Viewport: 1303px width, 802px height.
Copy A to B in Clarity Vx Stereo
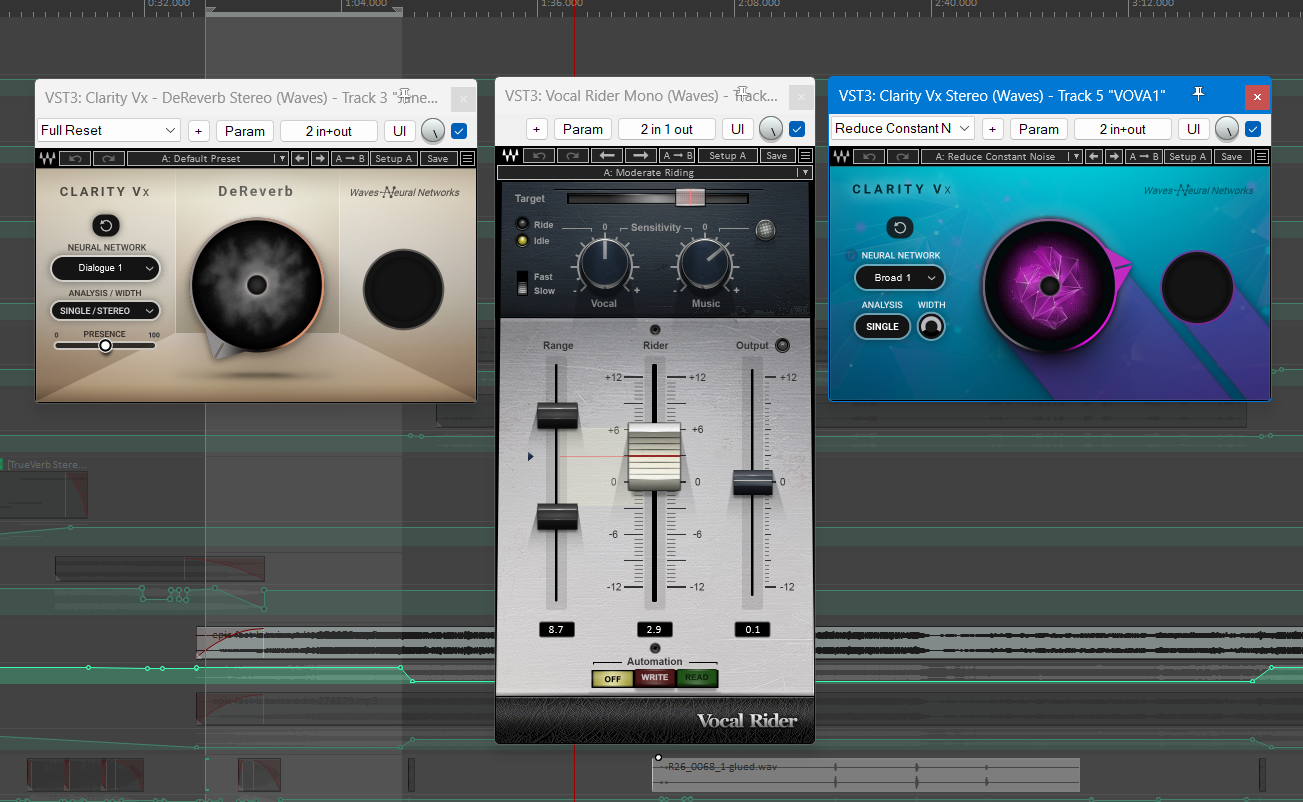tap(1144, 156)
